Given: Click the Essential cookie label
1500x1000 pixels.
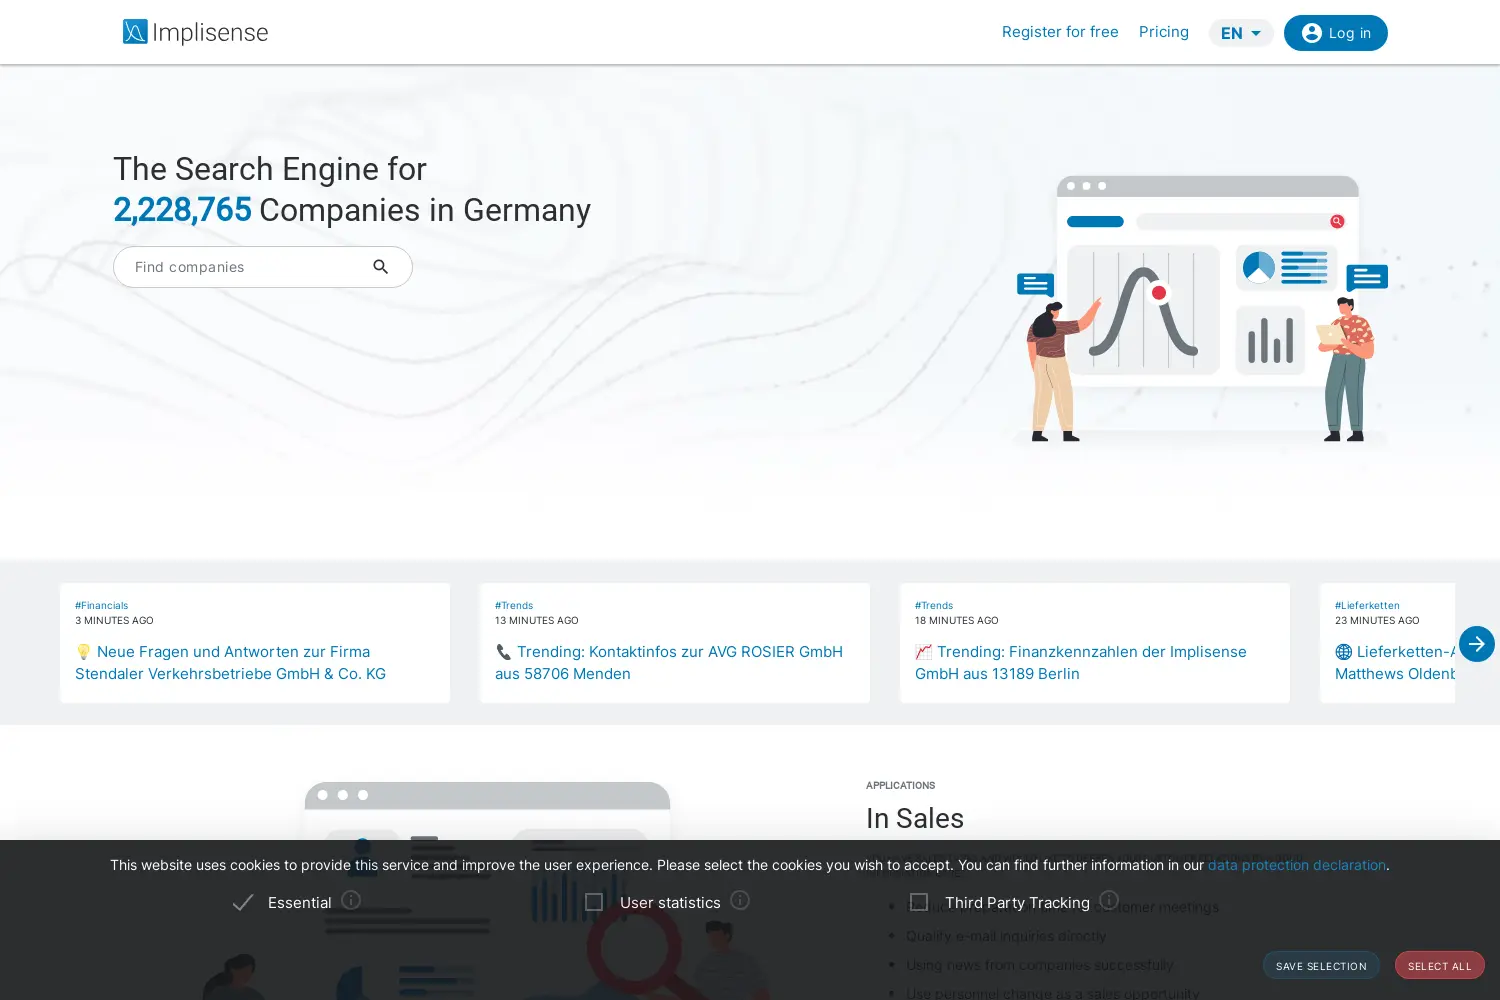Looking at the screenshot, I should [x=299, y=903].
